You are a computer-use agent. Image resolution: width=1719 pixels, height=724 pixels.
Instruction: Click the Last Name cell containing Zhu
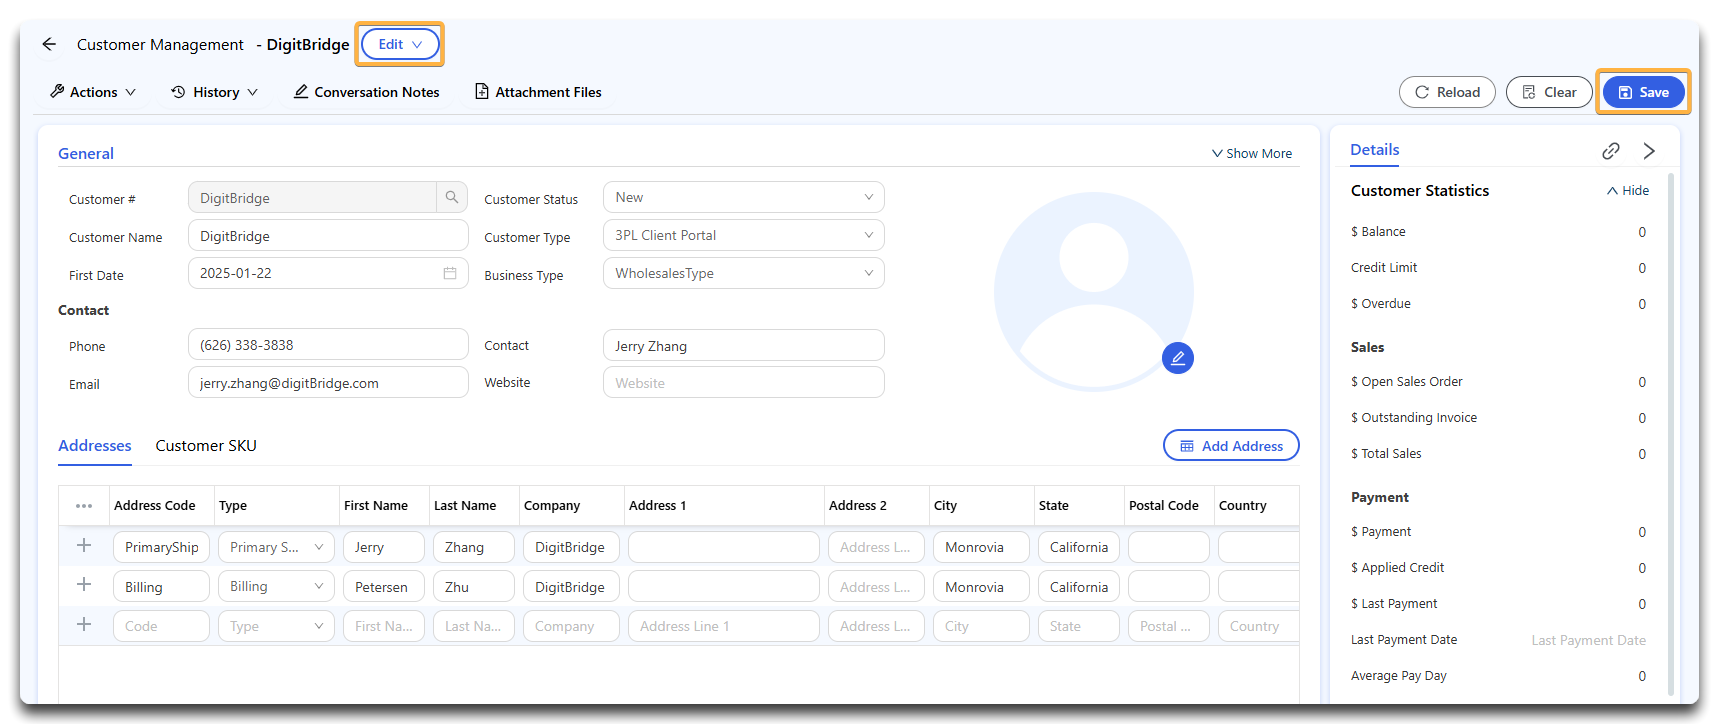[x=474, y=587]
